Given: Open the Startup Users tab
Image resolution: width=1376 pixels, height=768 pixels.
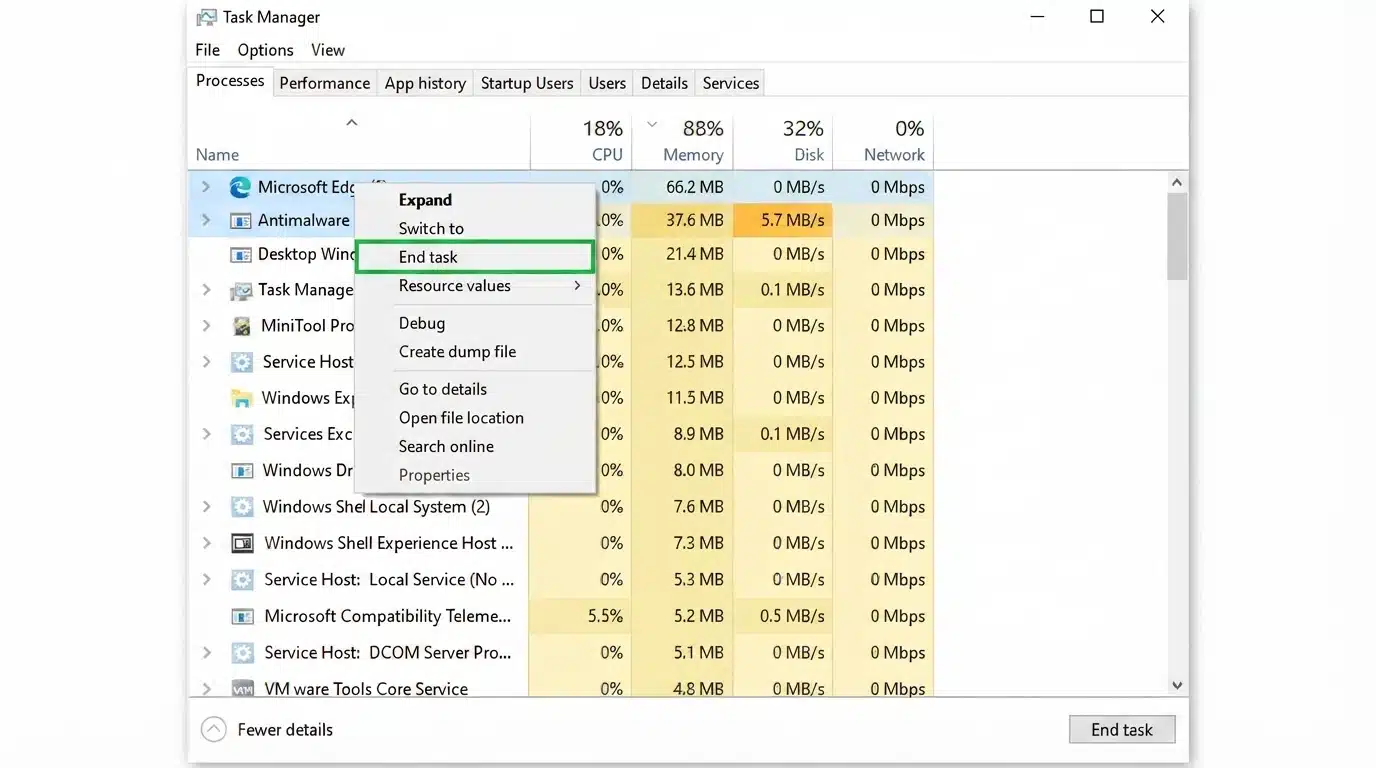Looking at the screenshot, I should point(527,83).
